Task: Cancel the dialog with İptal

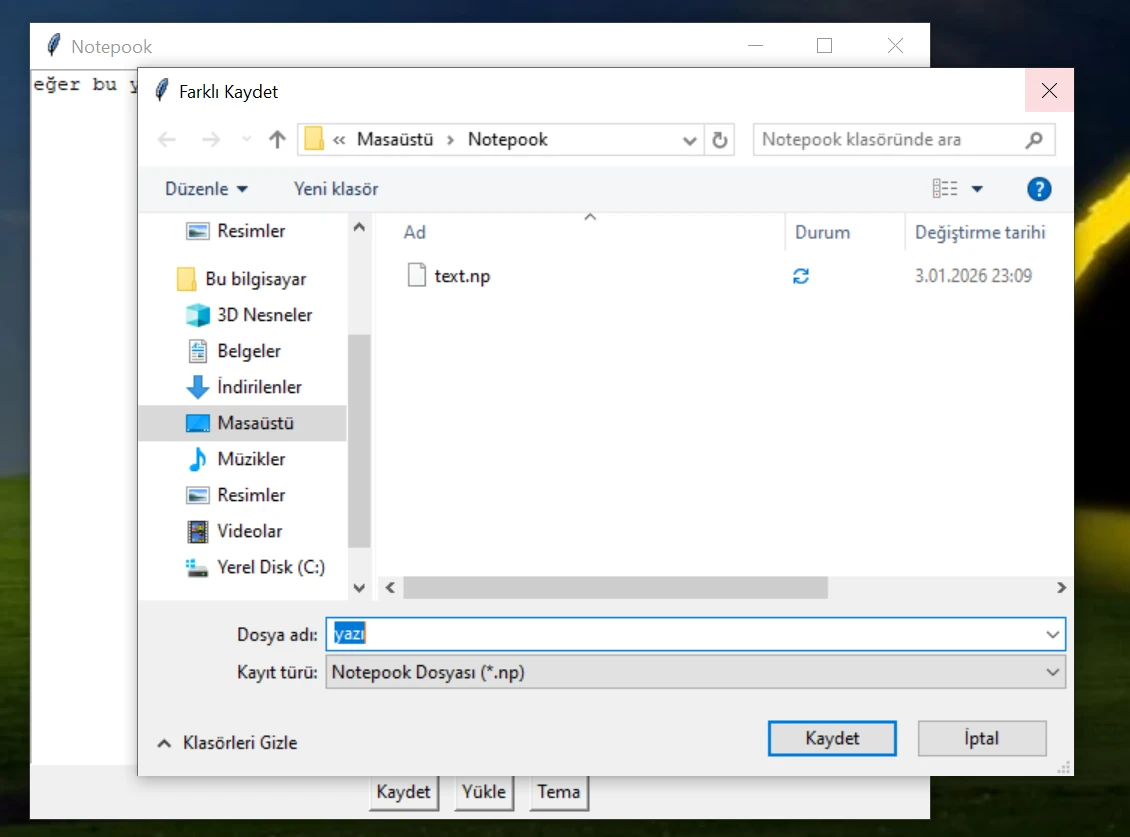Action: tap(982, 739)
